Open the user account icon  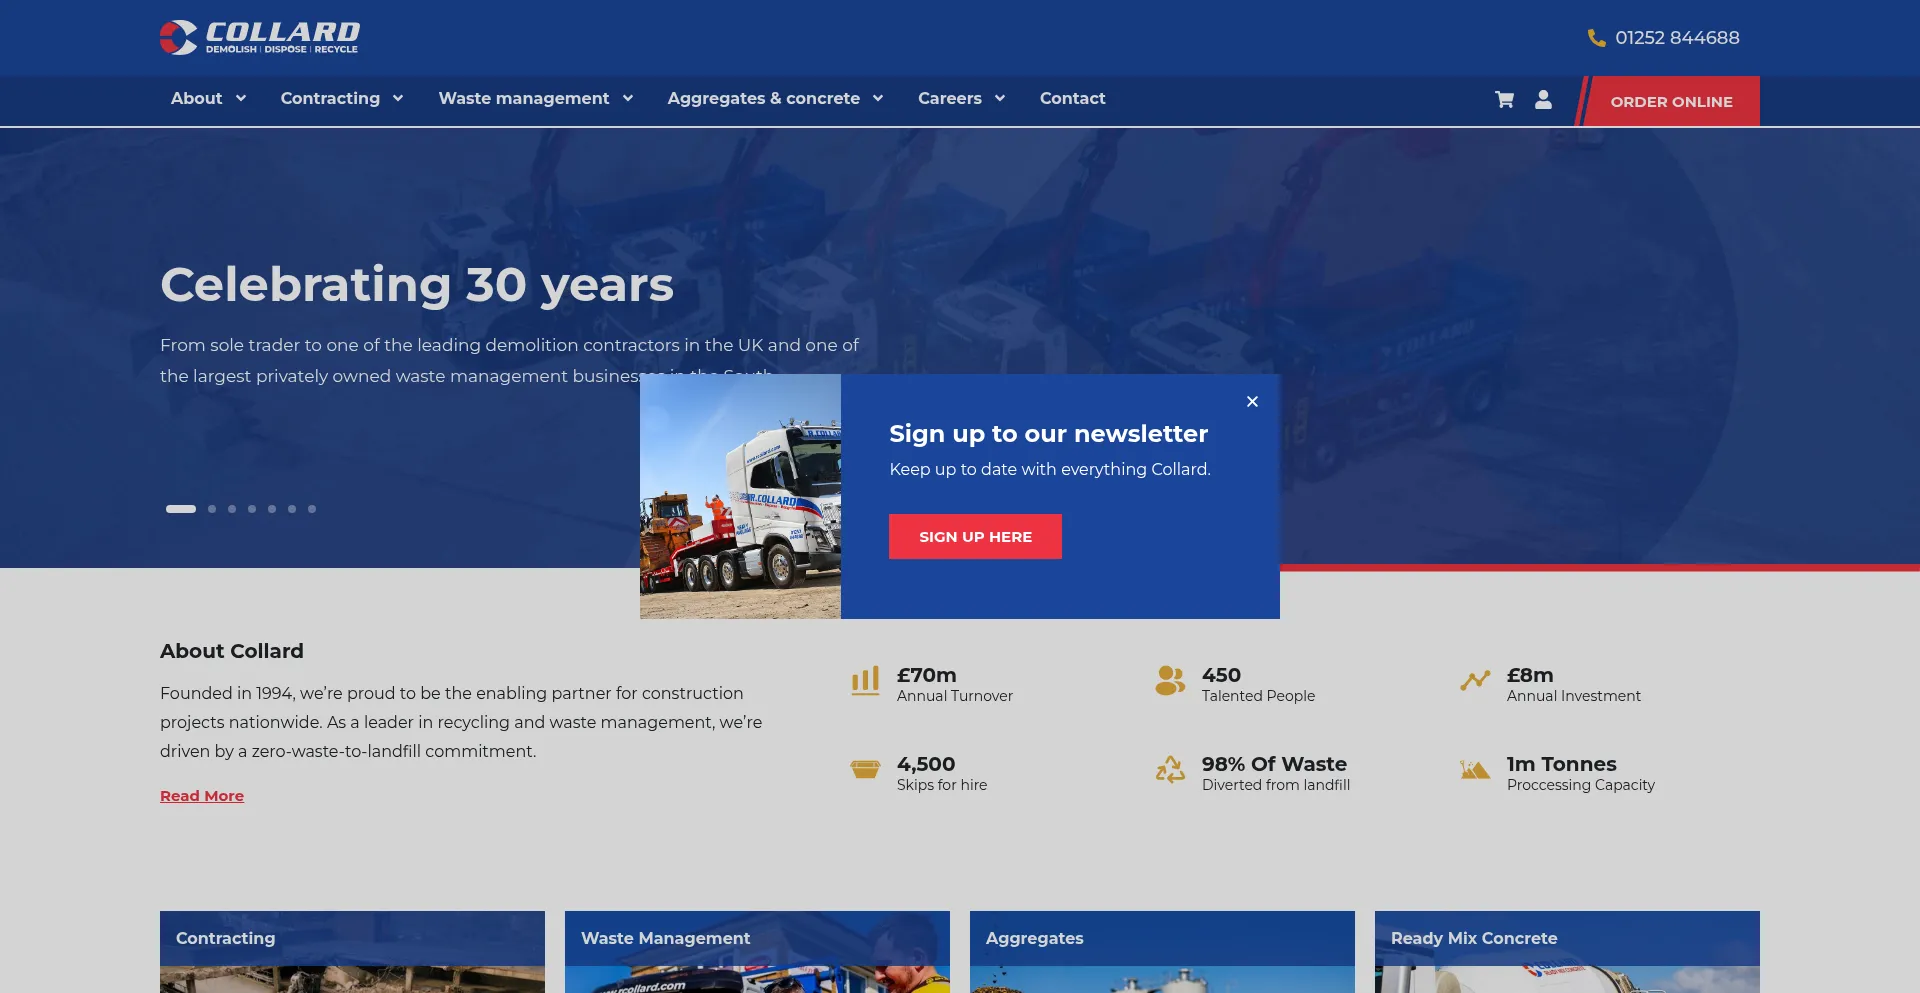pyautogui.click(x=1543, y=99)
